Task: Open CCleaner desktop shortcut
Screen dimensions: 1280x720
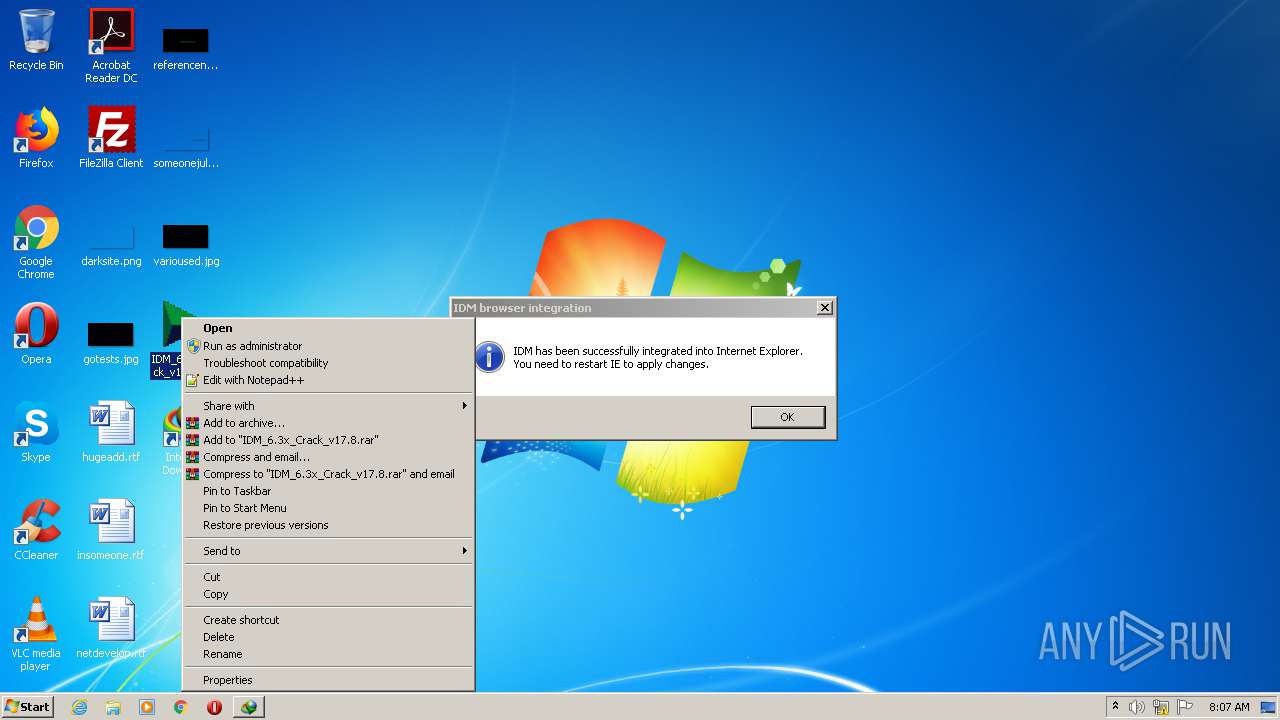Action: (36, 530)
